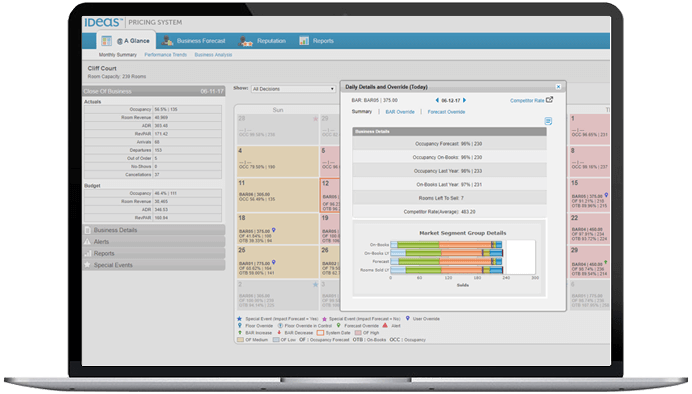692x394 pixels.
Task: Open the BAR Override link
Action: click(400, 112)
